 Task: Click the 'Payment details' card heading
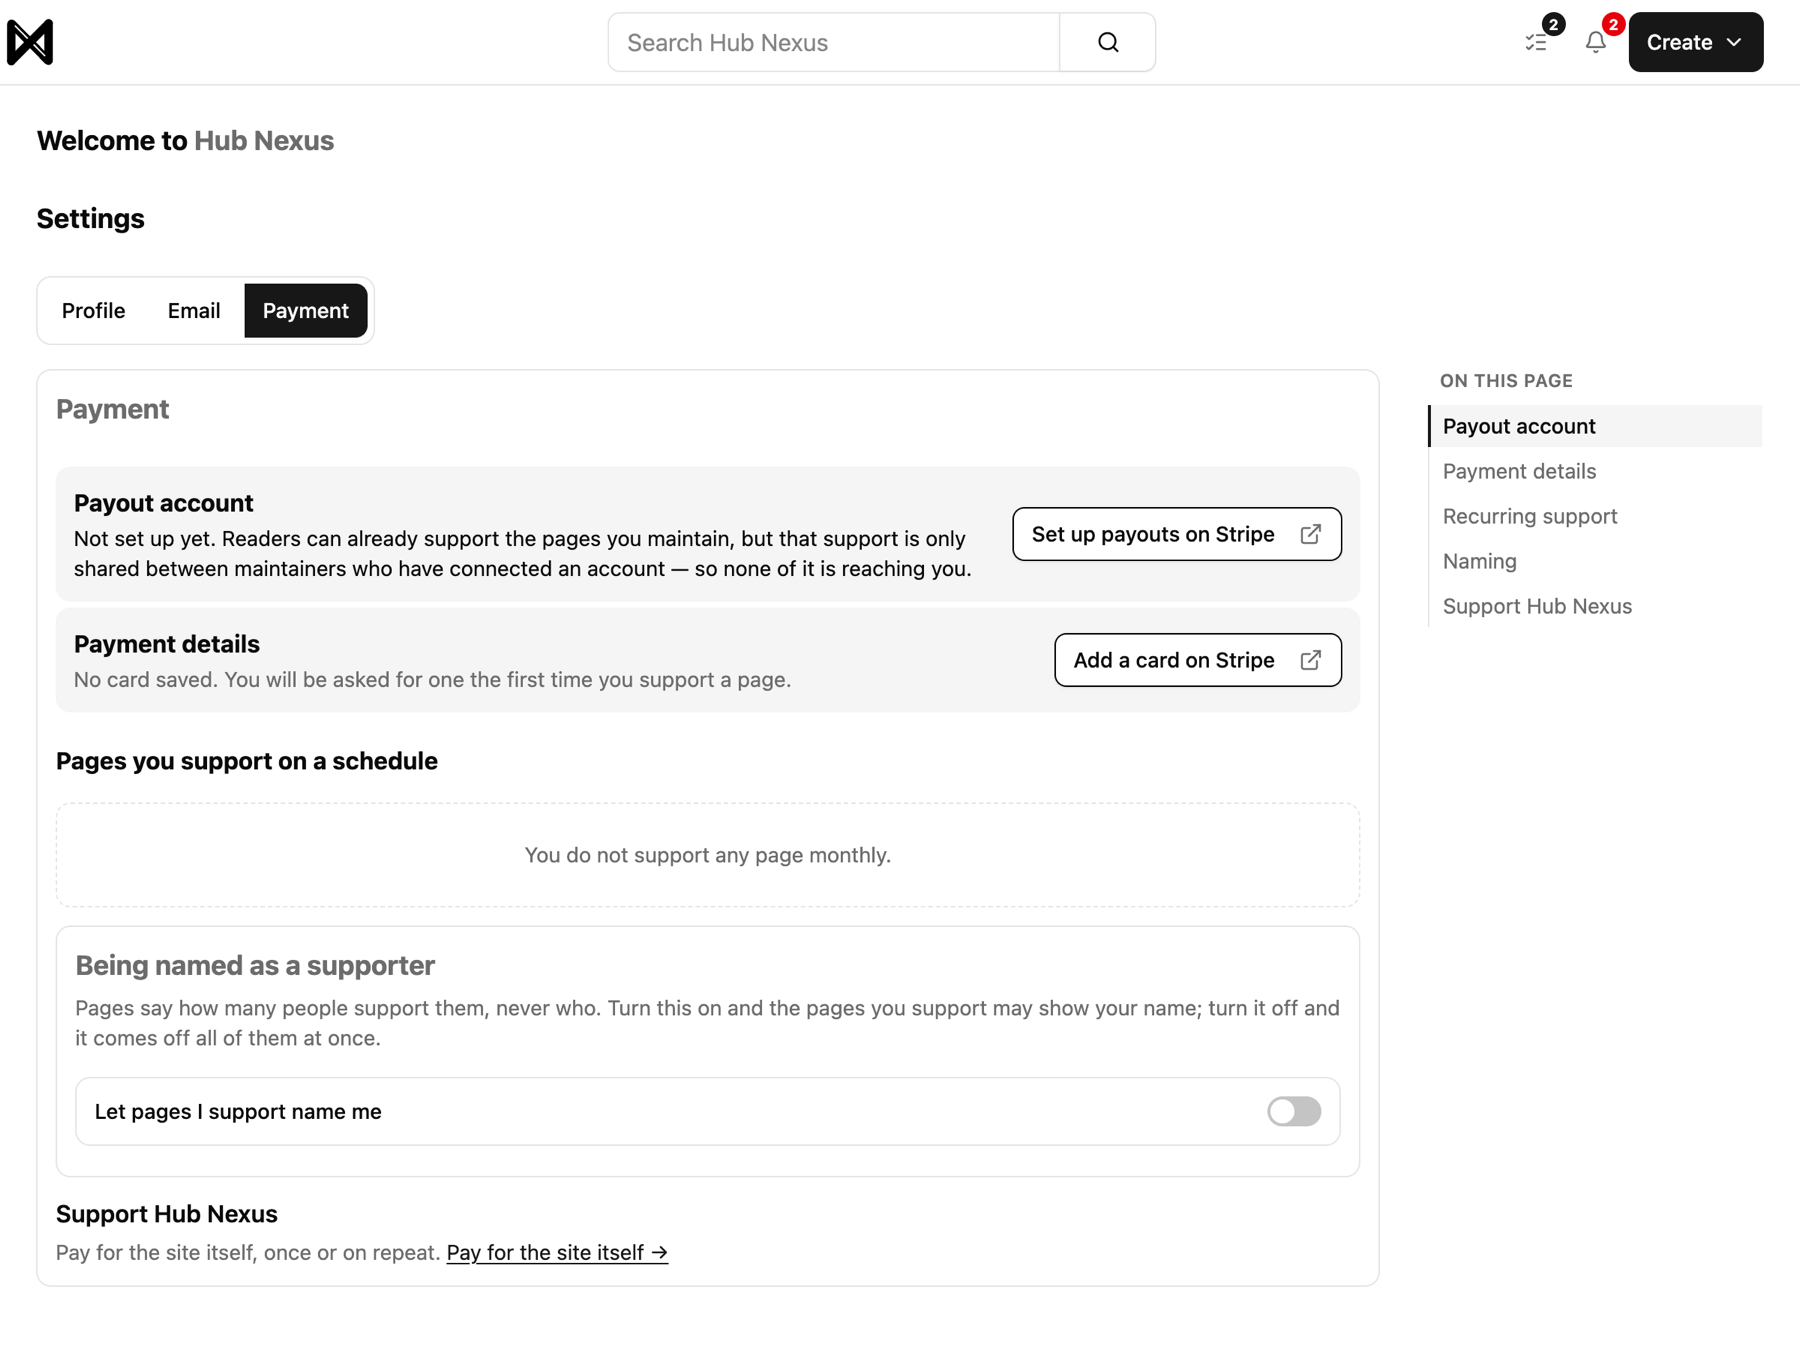(x=167, y=644)
